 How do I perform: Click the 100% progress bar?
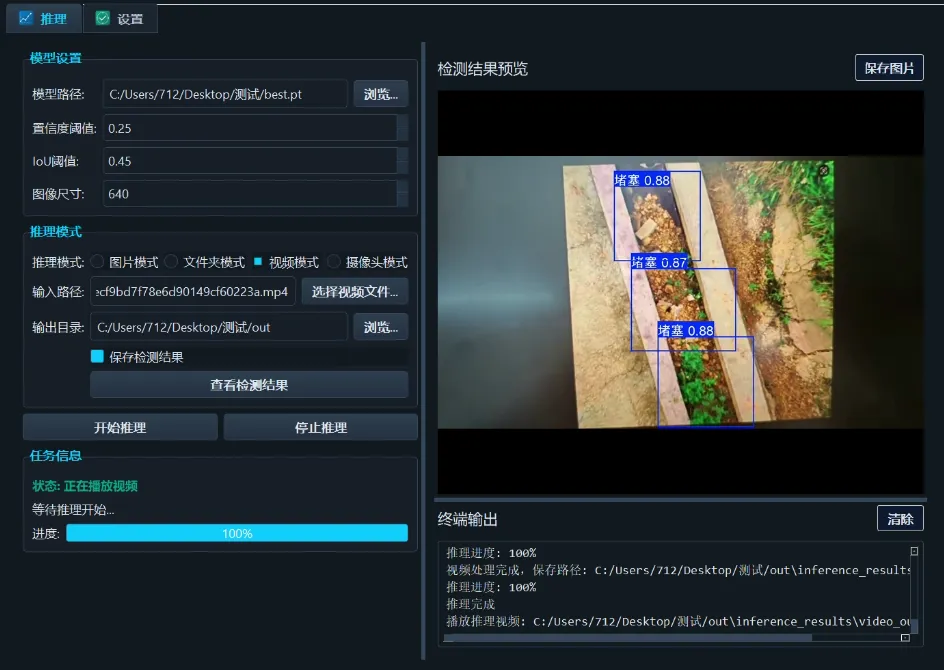point(236,533)
